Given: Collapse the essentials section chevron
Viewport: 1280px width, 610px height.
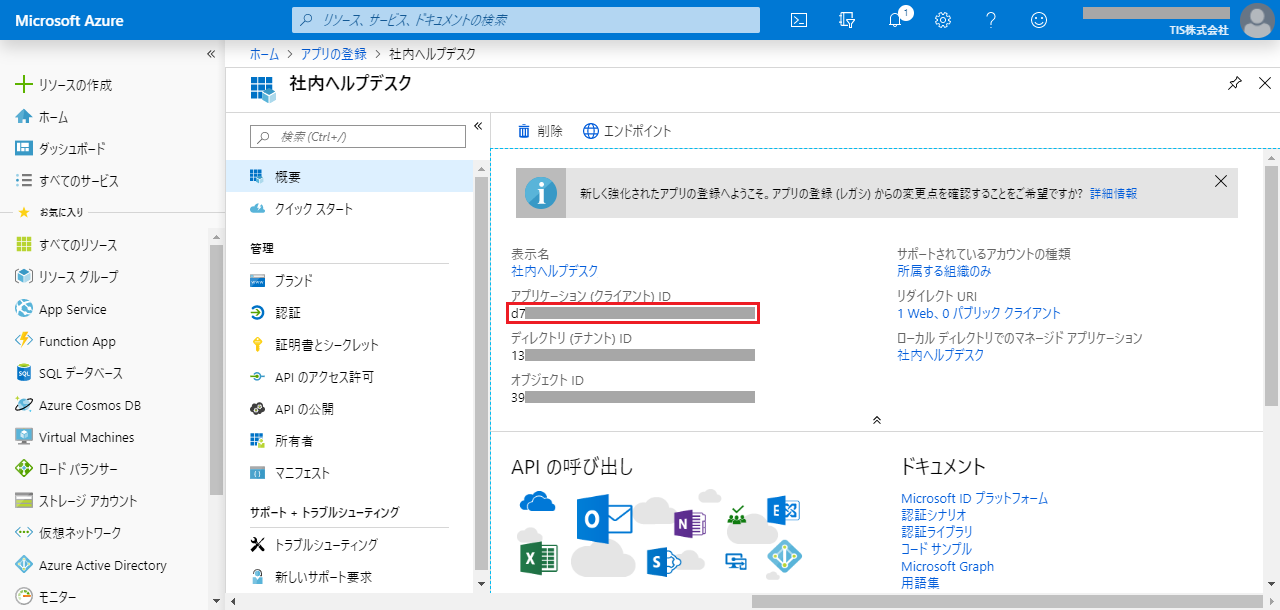Looking at the screenshot, I should pos(877,420).
